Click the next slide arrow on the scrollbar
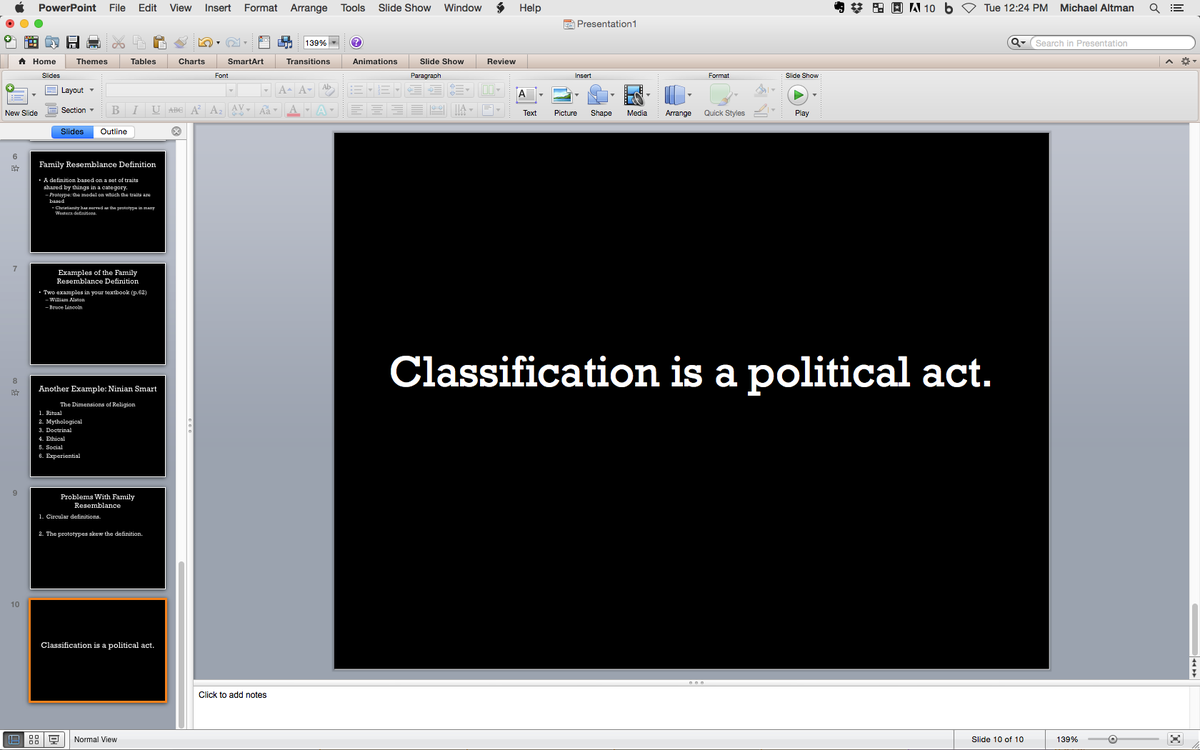 click(x=1195, y=672)
